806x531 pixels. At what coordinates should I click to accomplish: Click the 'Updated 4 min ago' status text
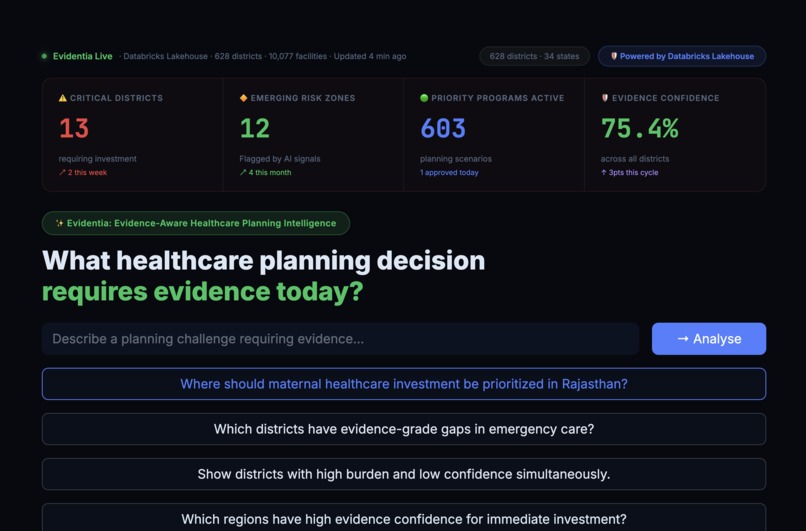[x=370, y=56]
